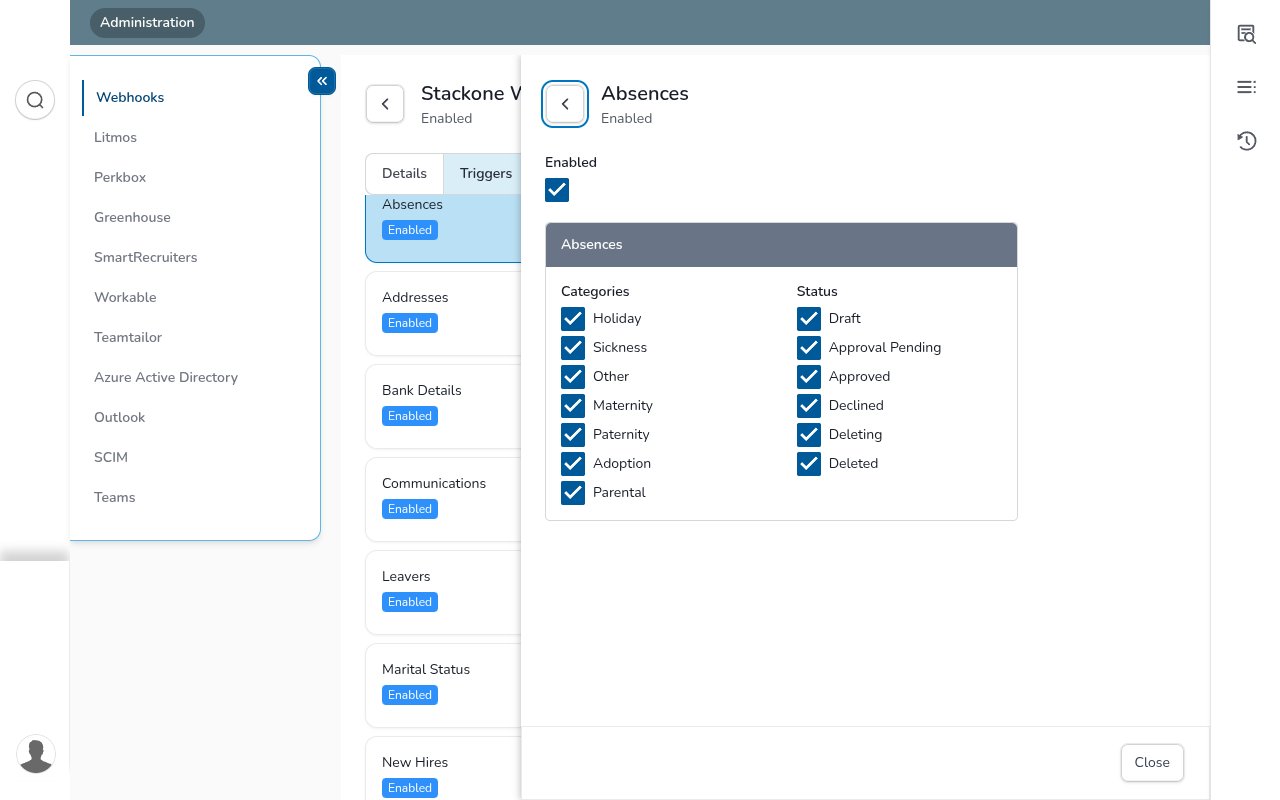Uncheck the Draft status
1280x800 pixels.
click(x=809, y=318)
